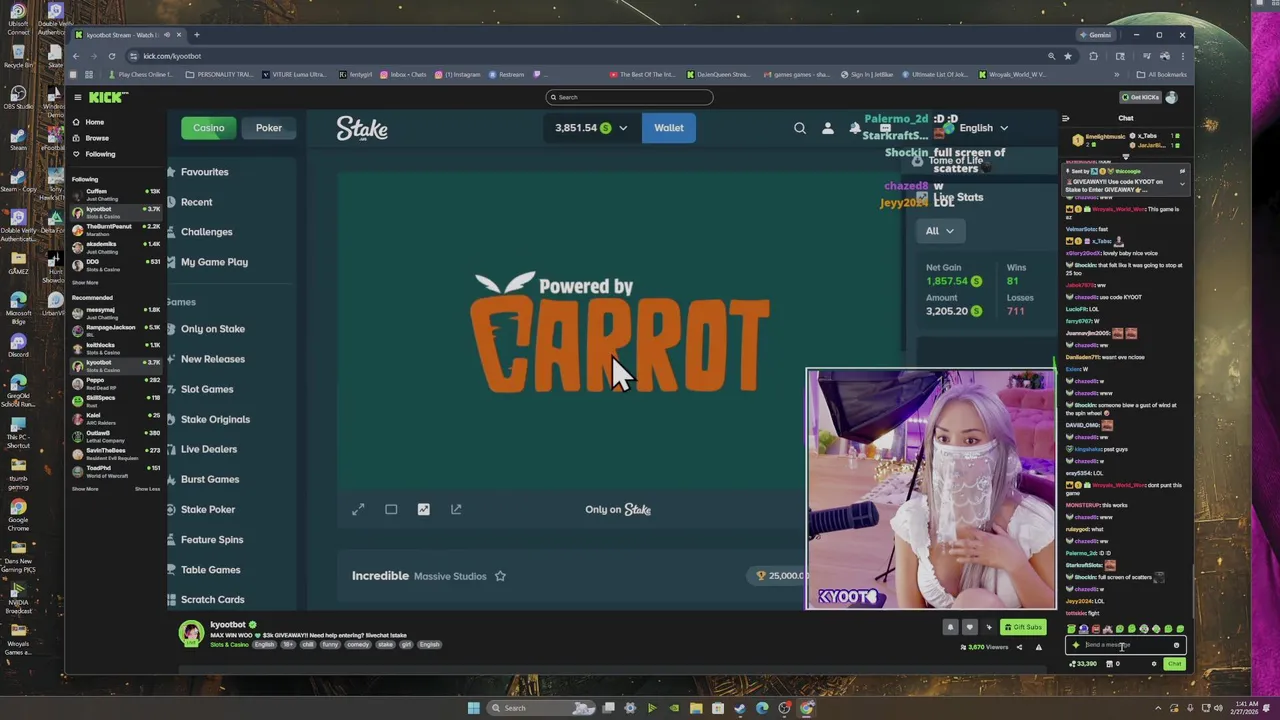
Task: Open Scratch Cards category
Action: (212, 599)
